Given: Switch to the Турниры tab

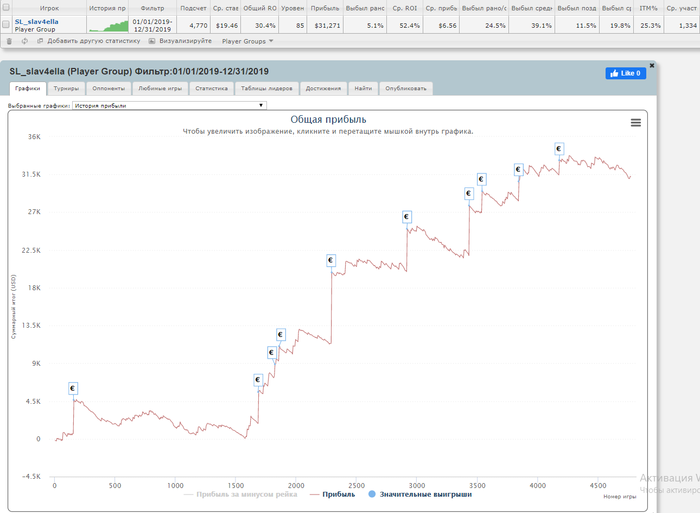Looking at the screenshot, I should click(x=66, y=88).
